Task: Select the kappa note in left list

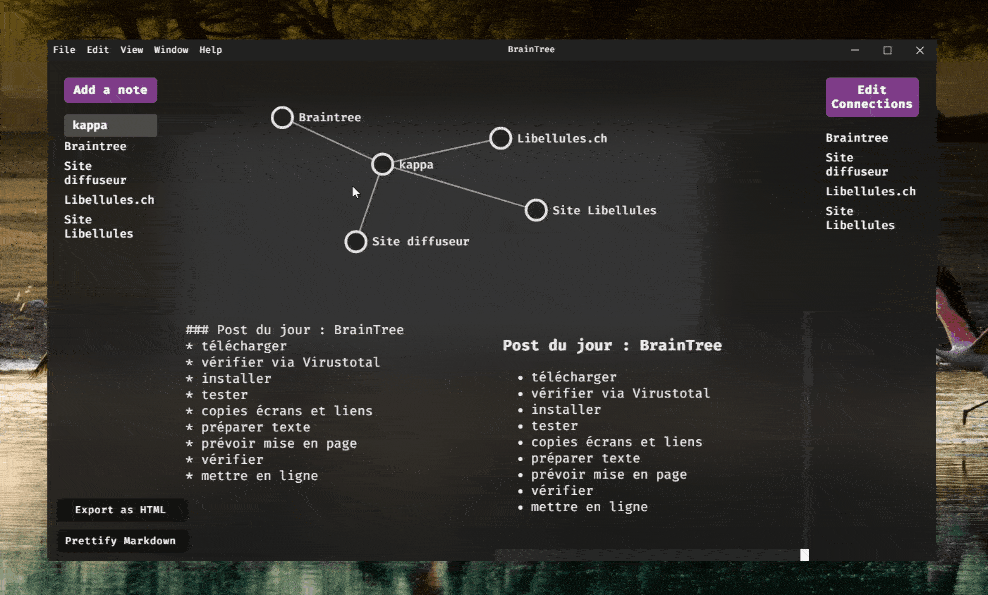Action: coord(110,125)
